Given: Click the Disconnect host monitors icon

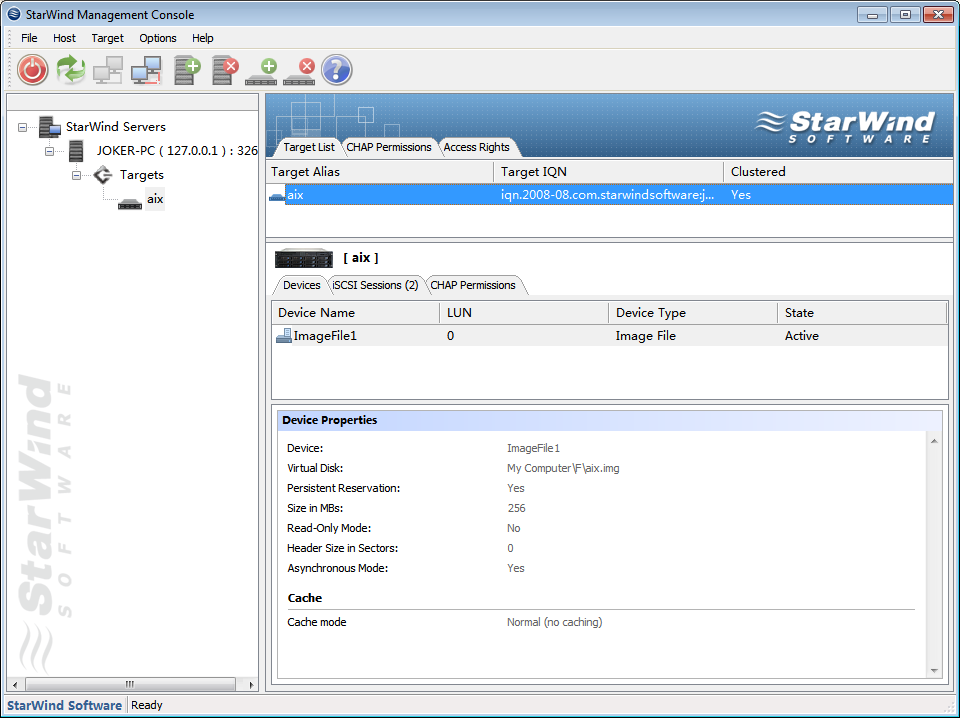Looking at the screenshot, I should click(146, 70).
